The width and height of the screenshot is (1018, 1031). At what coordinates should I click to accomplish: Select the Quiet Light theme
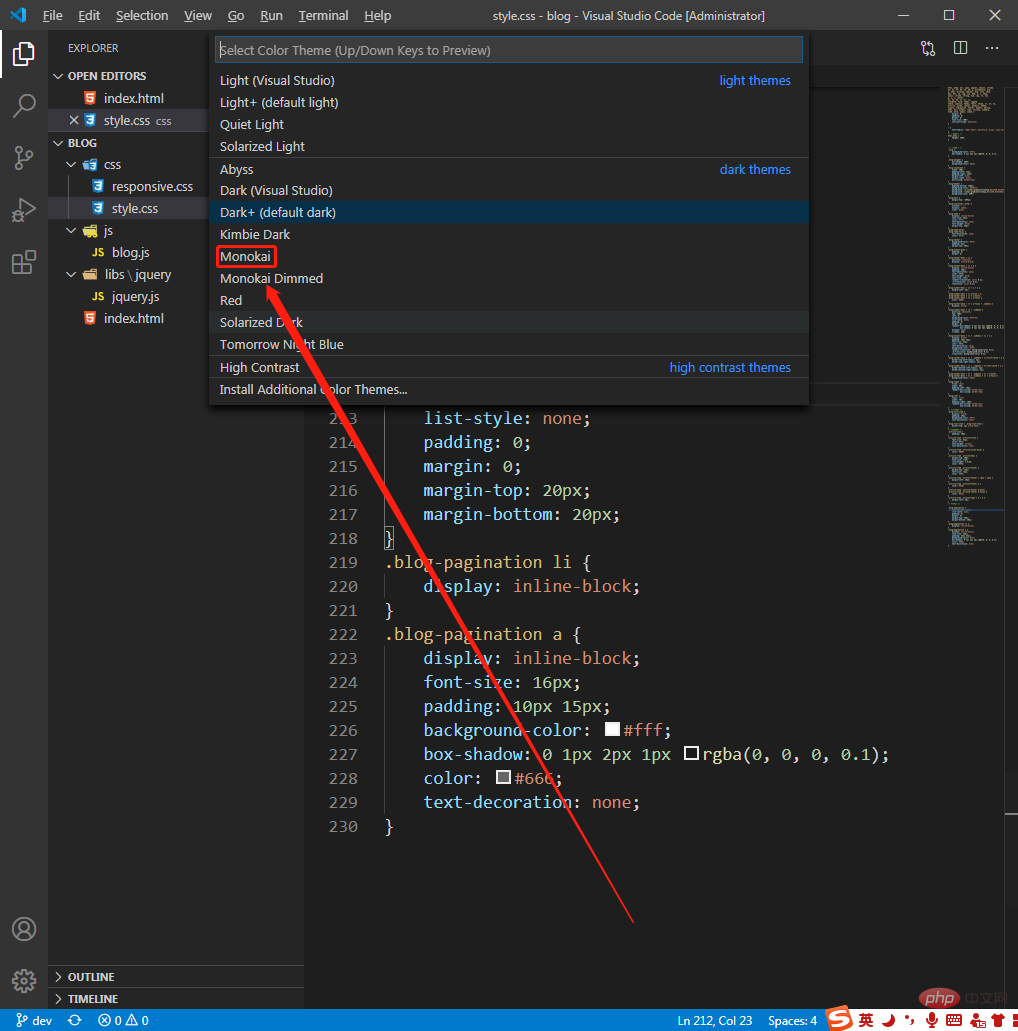509,124
